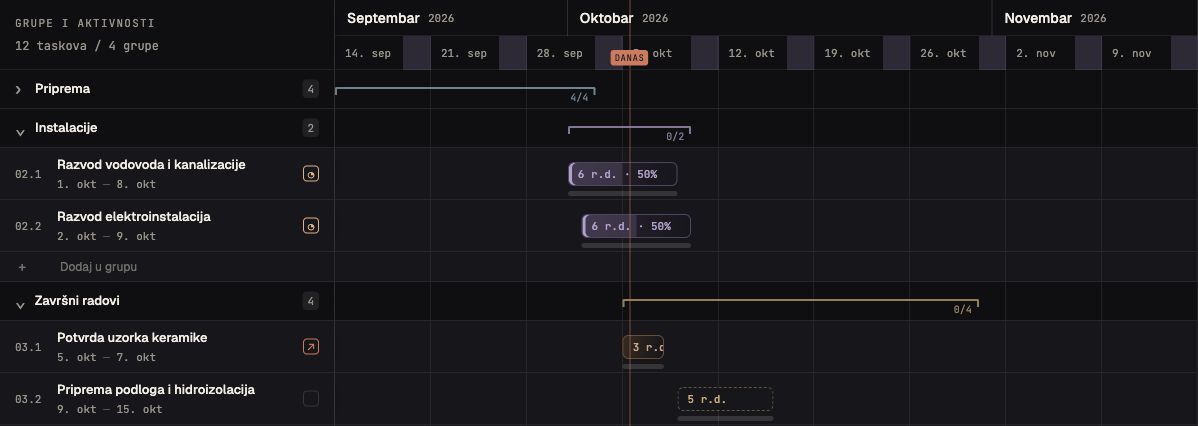Click 12 taskova / 4 grupe summary
Image resolution: width=1198 pixels, height=426 pixels.
87,46
